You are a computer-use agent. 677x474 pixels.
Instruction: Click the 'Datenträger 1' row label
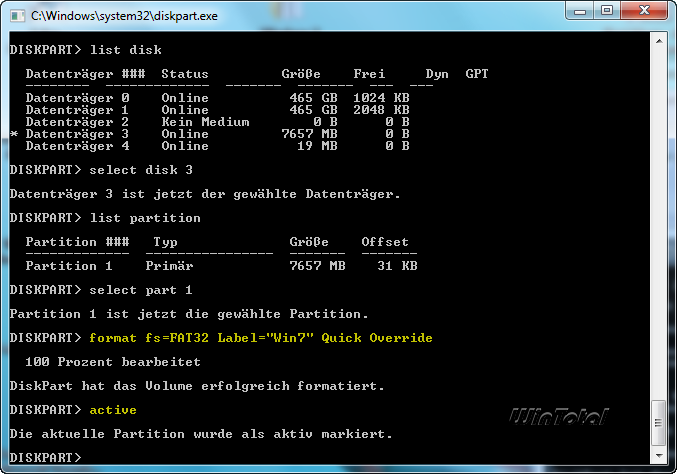pyautogui.click(x=77, y=110)
